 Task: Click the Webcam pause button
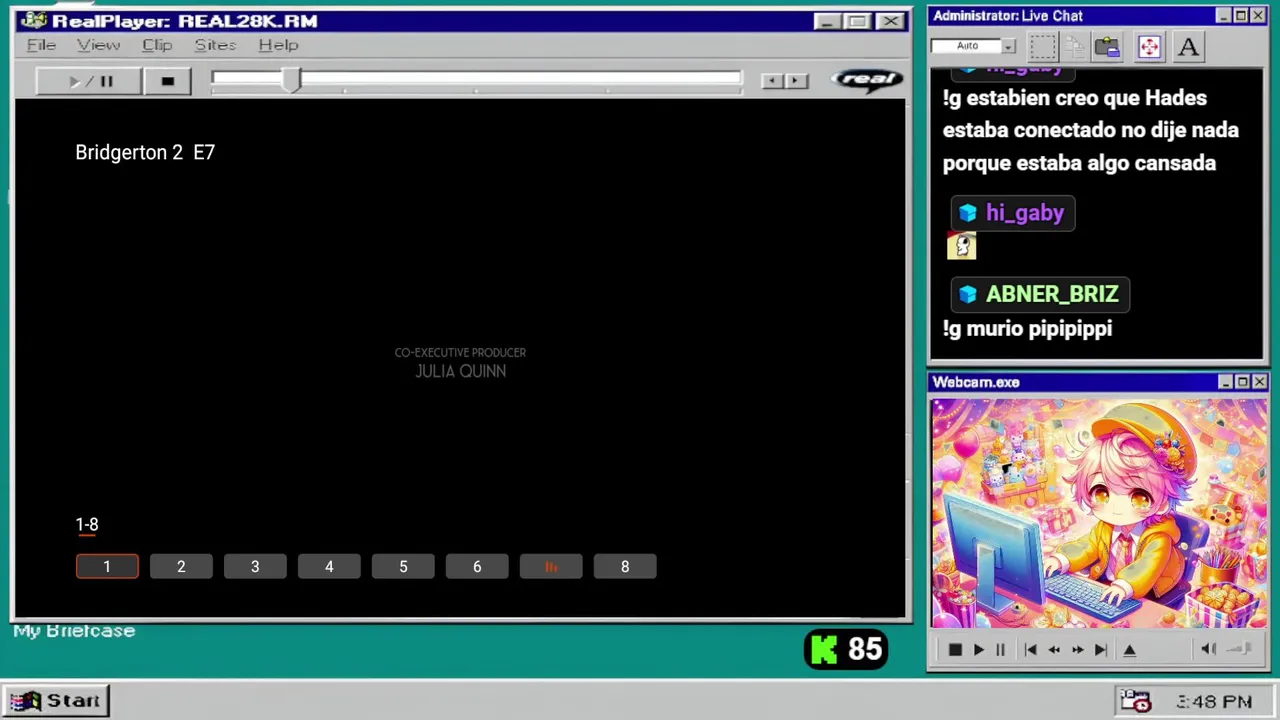point(1000,650)
